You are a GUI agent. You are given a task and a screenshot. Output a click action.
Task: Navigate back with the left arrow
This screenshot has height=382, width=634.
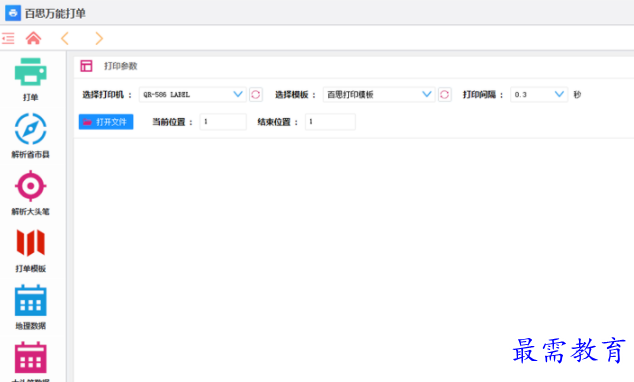(x=65, y=38)
